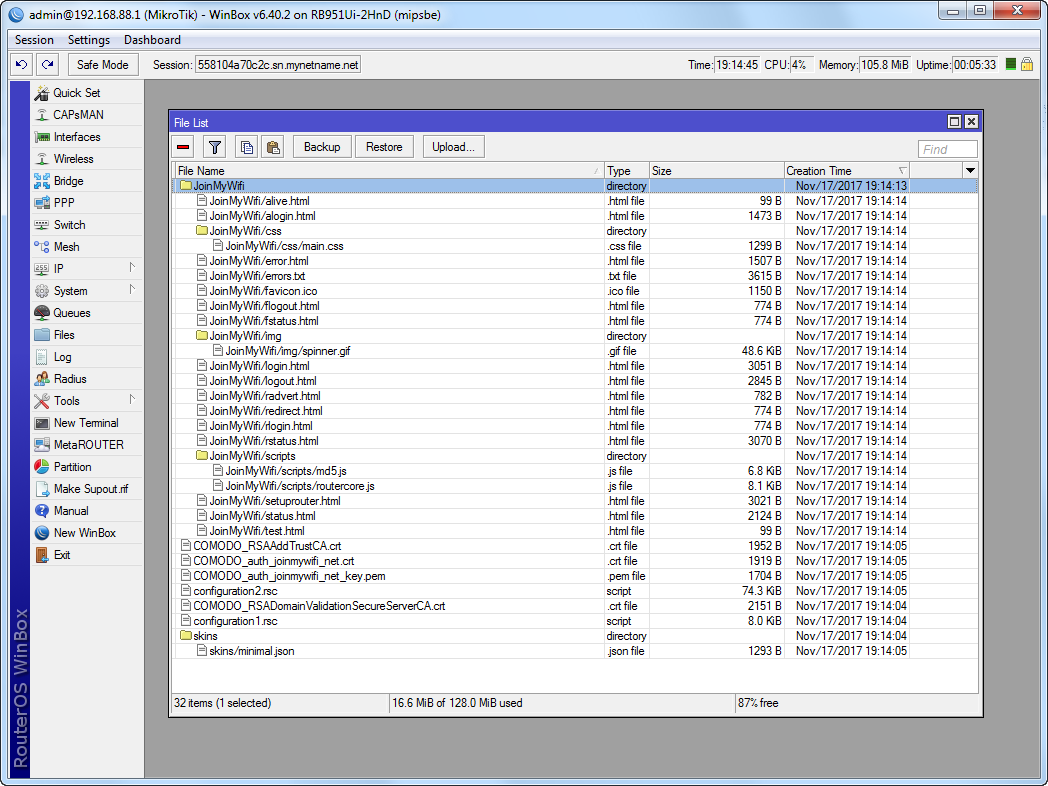Screen dimensions: 1048x786
Task: Open the column selector dropdown arrow
Action: [x=970, y=171]
